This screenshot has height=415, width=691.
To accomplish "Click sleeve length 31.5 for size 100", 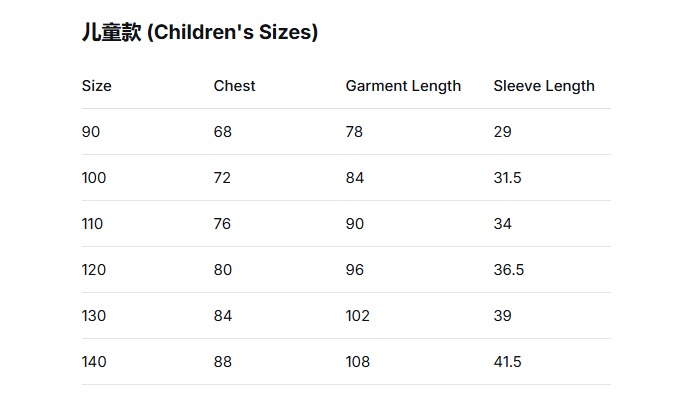I will pyautogui.click(x=507, y=178).
